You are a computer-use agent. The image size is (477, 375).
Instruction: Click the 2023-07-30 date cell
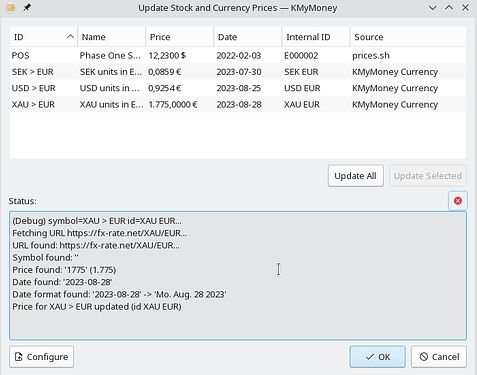coord(248,72)
